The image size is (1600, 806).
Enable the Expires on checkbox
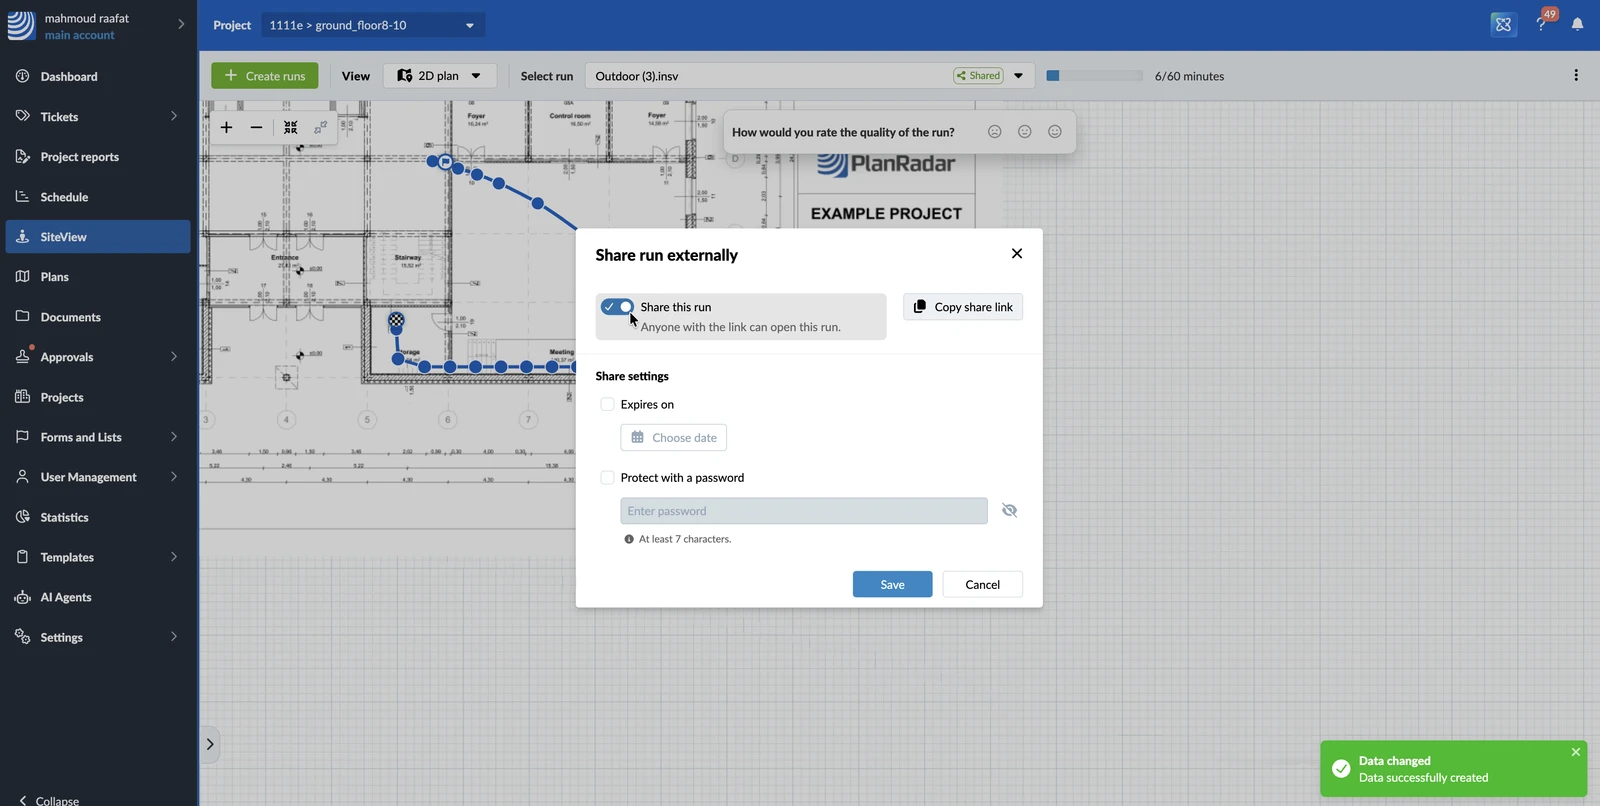(607, 405)
